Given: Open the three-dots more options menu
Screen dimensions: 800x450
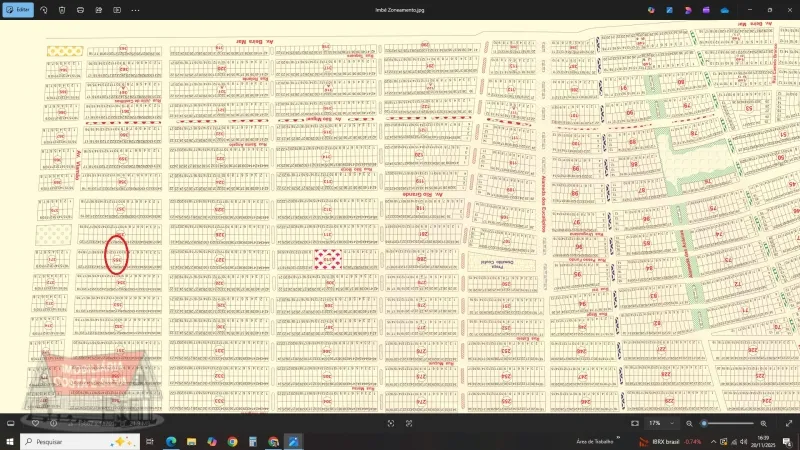Looking at the screenshot, I should click(x=135, y=9).
